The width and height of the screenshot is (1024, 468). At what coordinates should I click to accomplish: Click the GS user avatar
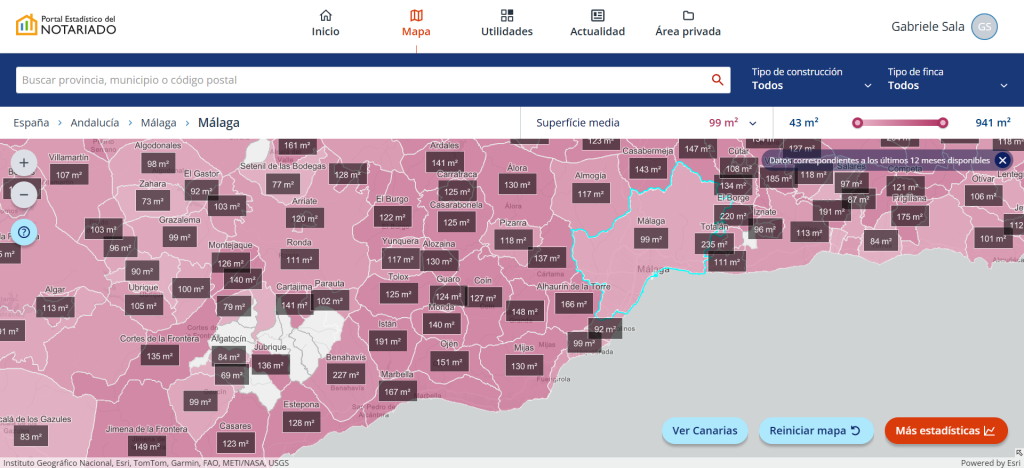pyautogui.click(x=984, y=27)
